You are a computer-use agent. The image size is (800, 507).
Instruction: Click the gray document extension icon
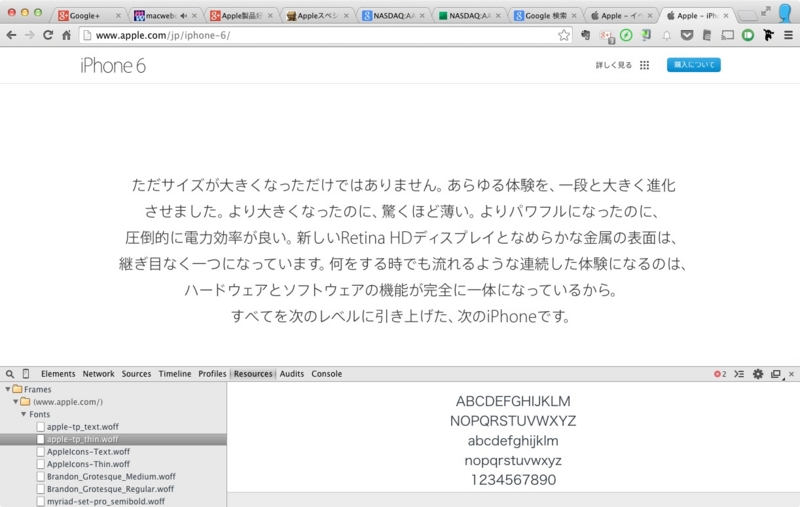[707, 35]
